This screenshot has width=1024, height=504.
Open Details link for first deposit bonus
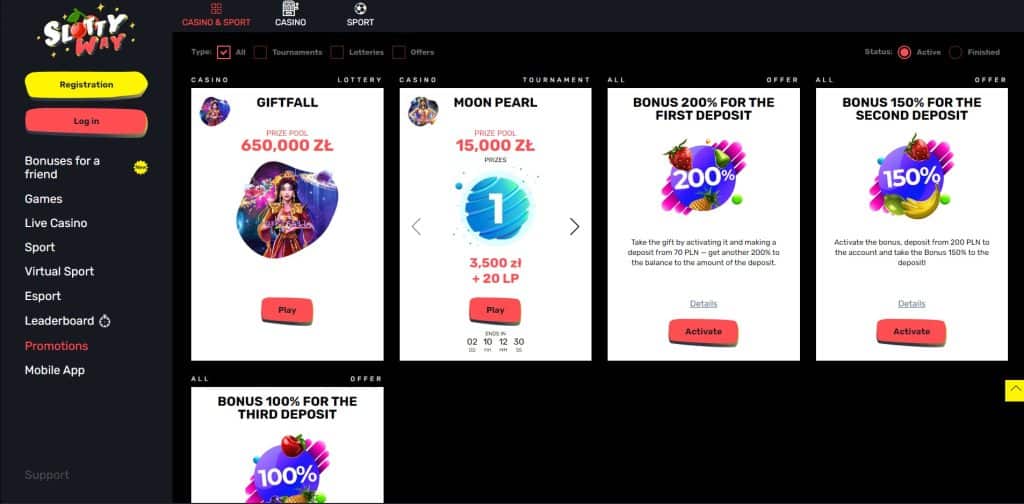click(703, 304)
